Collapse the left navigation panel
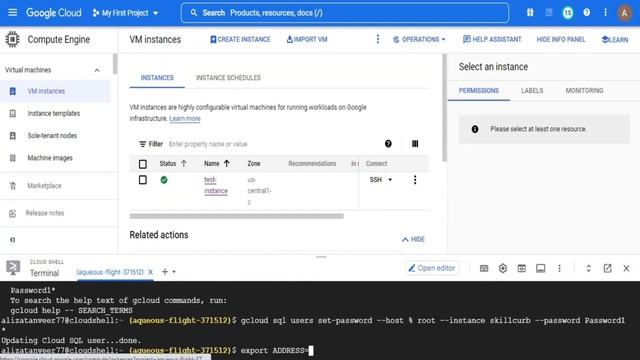Image resolution: width=640 pixels, height=360 pixels. click(x=12, y=240)
